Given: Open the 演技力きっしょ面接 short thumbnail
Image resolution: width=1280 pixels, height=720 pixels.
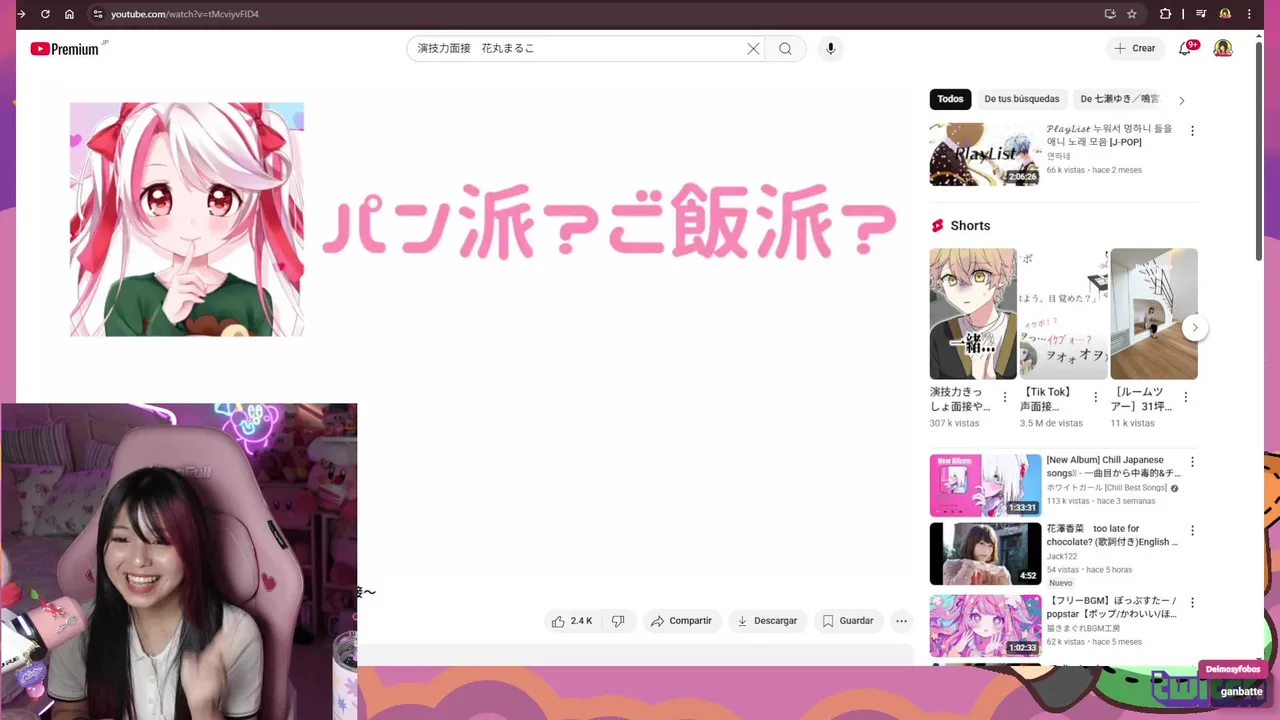Looking at the screenshot, I should [x=973, y=314].
